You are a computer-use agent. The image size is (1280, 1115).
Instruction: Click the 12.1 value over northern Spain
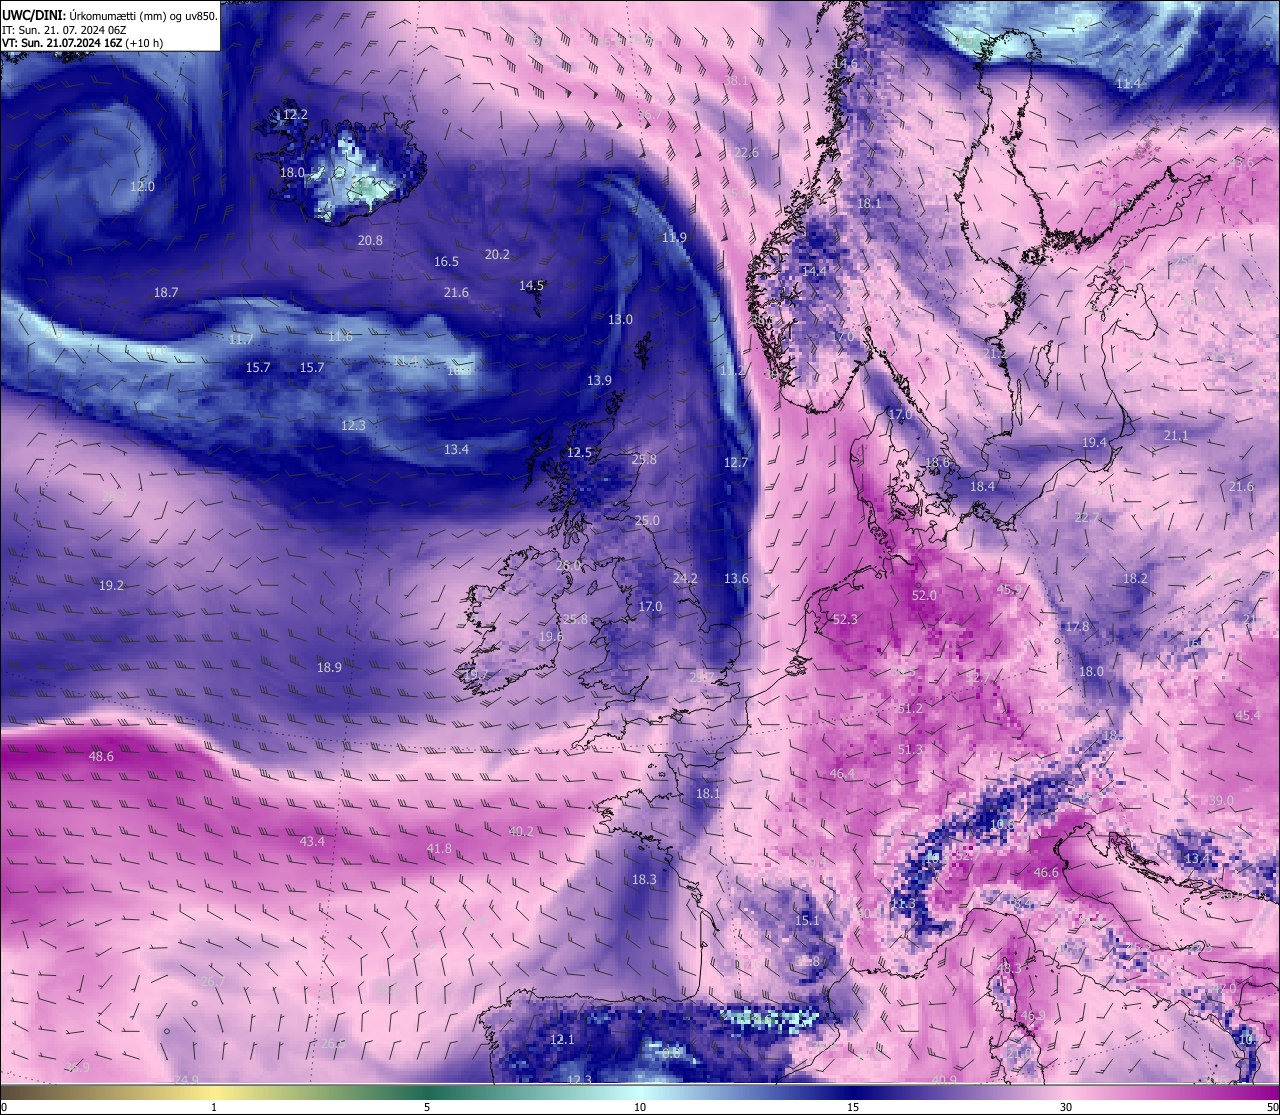(x=562, y=1040)
